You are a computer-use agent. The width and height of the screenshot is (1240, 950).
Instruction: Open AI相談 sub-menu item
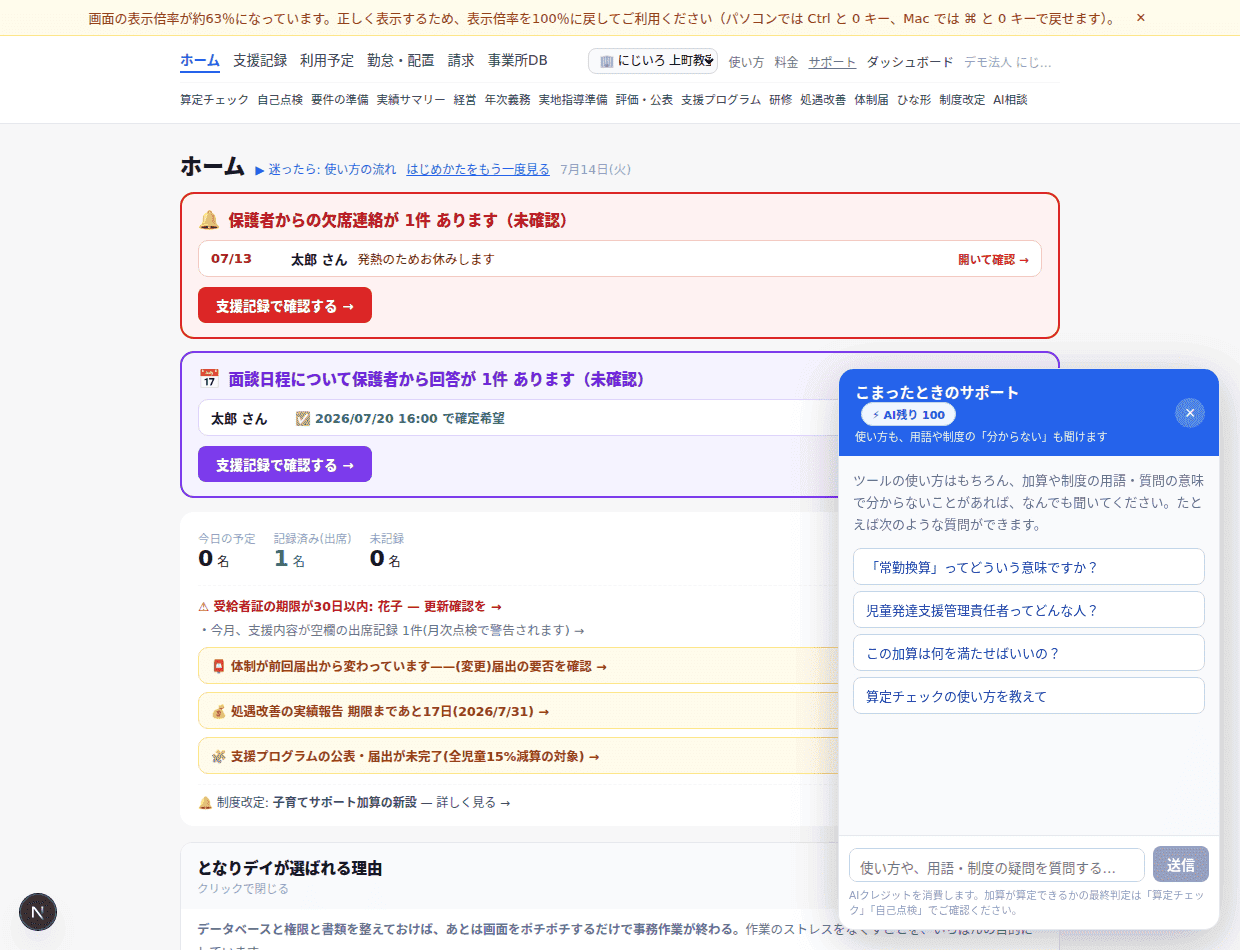point(1010,100)
